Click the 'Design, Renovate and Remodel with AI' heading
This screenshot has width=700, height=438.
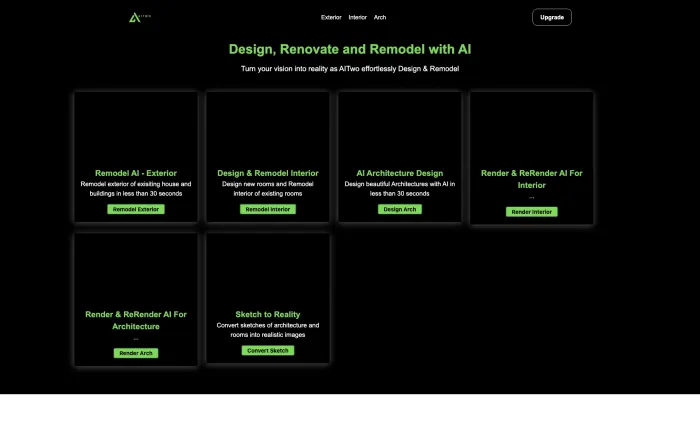click(350, 49)
